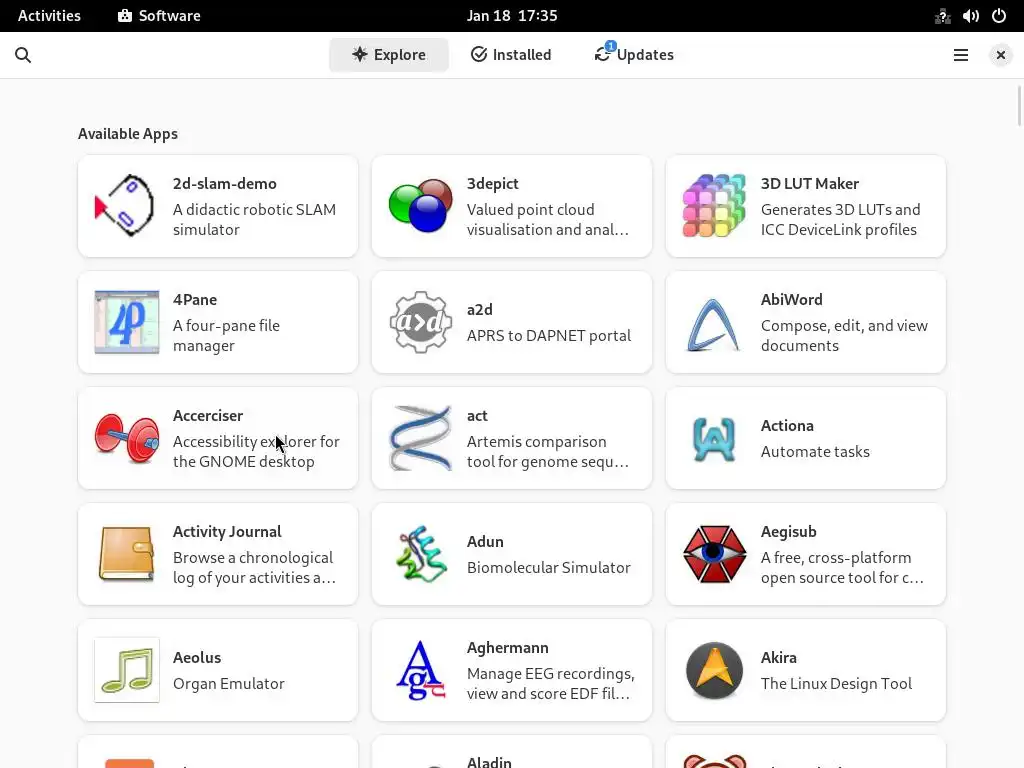Screen dimensions: 1024x768
Task: Click the Aghermann title text
Action: (507, 648)
